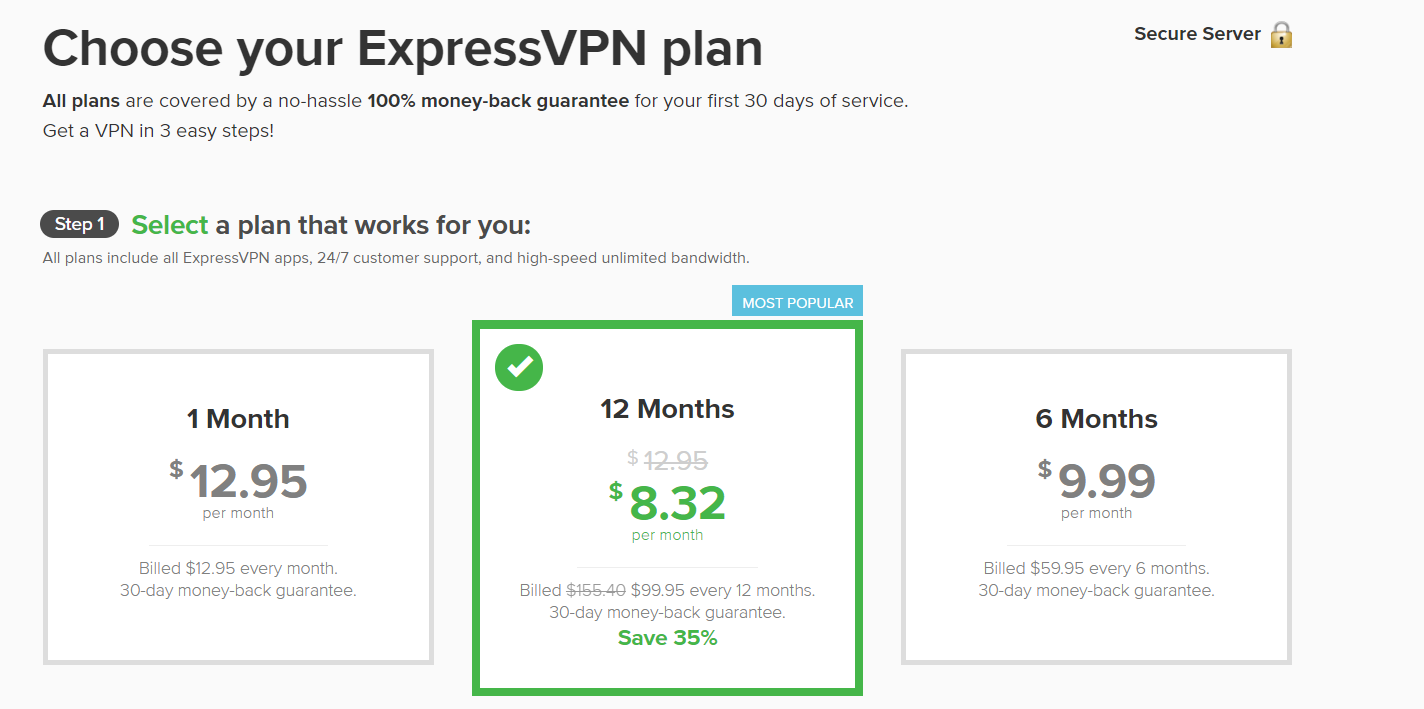Select the 1 Month plan card

tap(238, 506)
